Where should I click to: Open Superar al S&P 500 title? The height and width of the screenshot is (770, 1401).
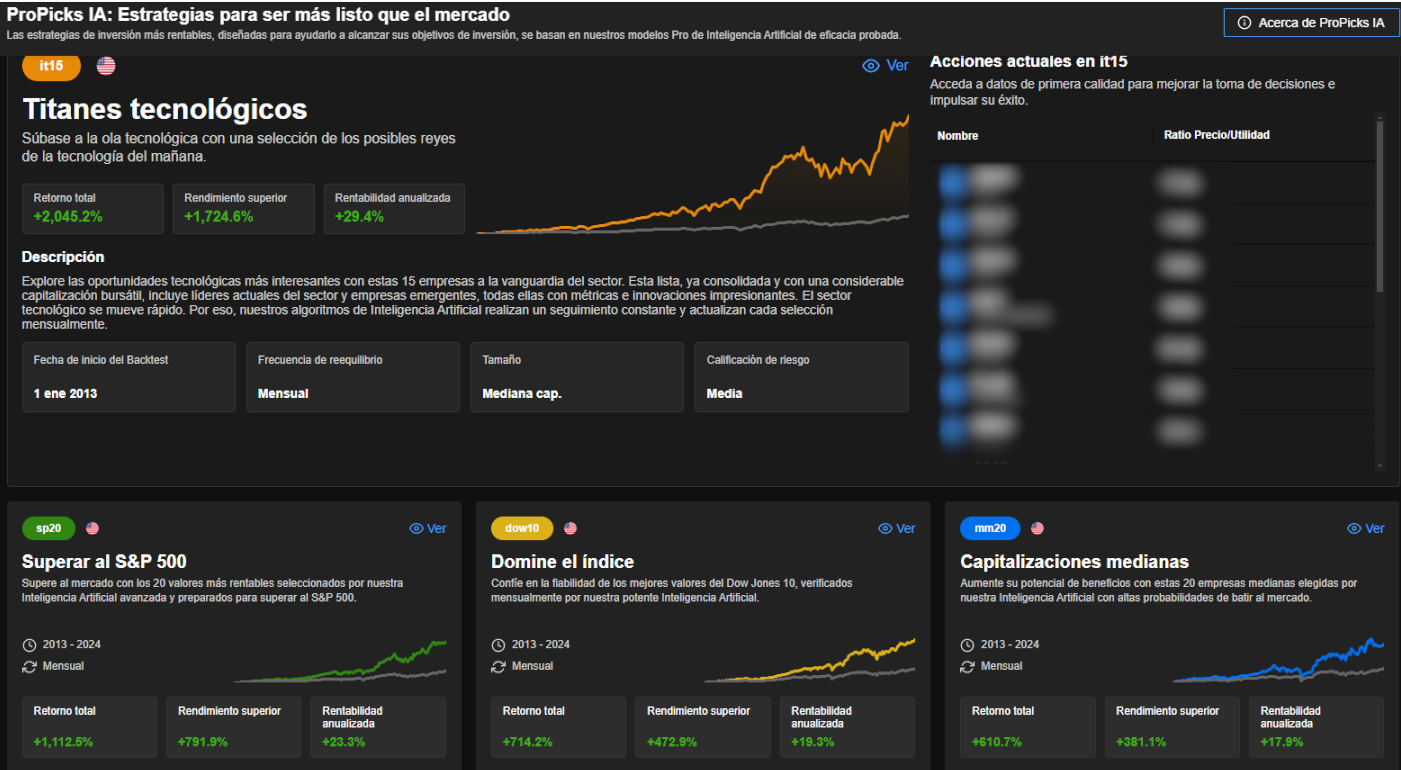(104, 562)
